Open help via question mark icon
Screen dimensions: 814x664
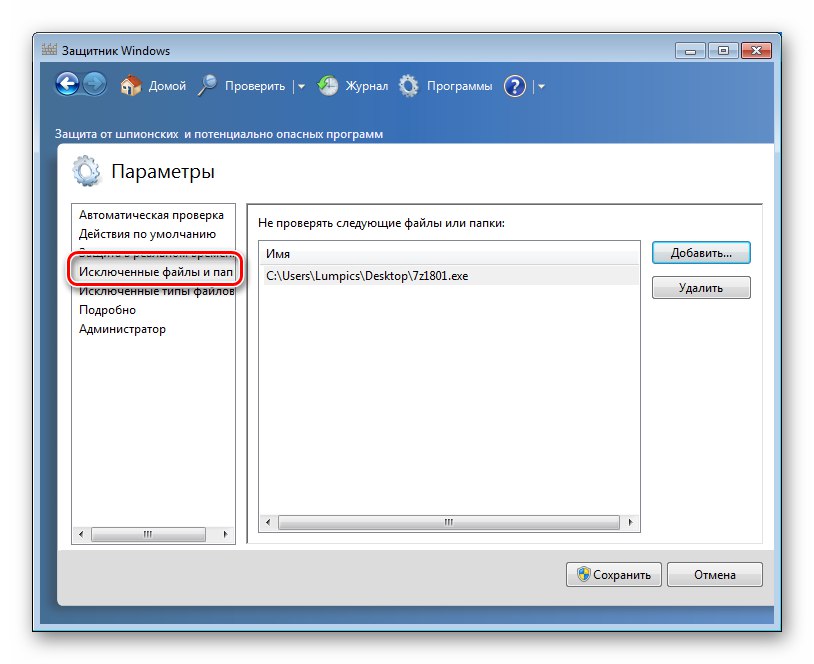tap(514, 86)
